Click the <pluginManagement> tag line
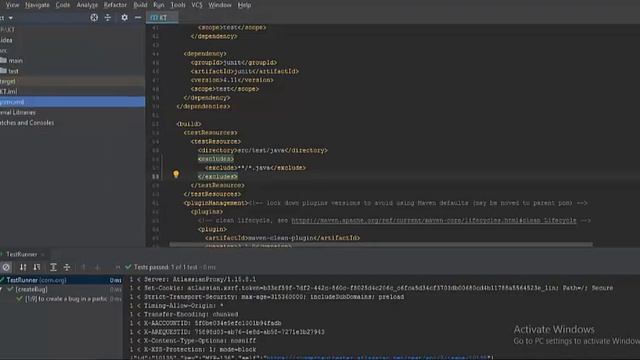640x360 pixels. tap(216, 203)
